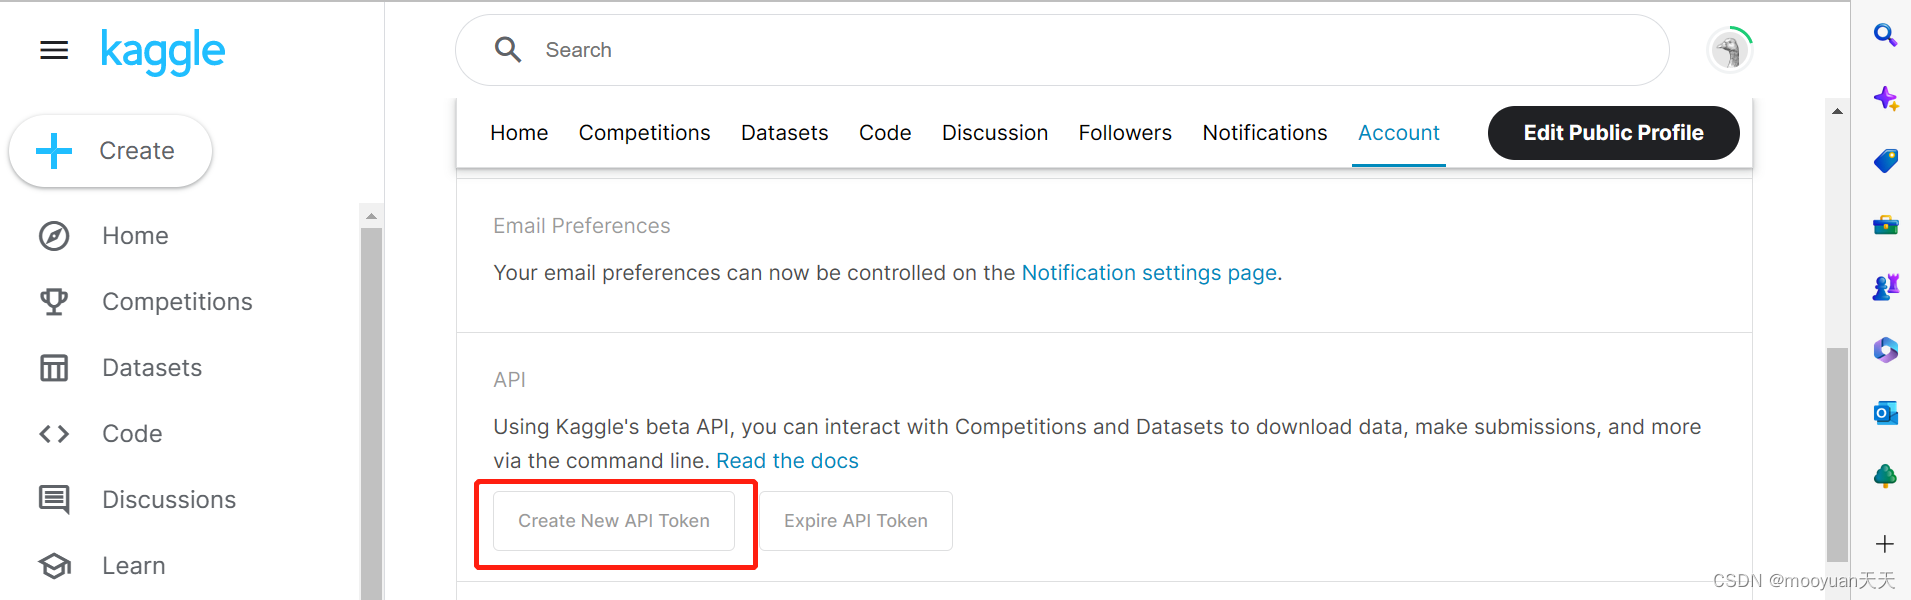The width and height of the screenshot is (1911, 600).
Task: Open the Outlook icon in browser sidebar
Action: [x=1886, y=412]
